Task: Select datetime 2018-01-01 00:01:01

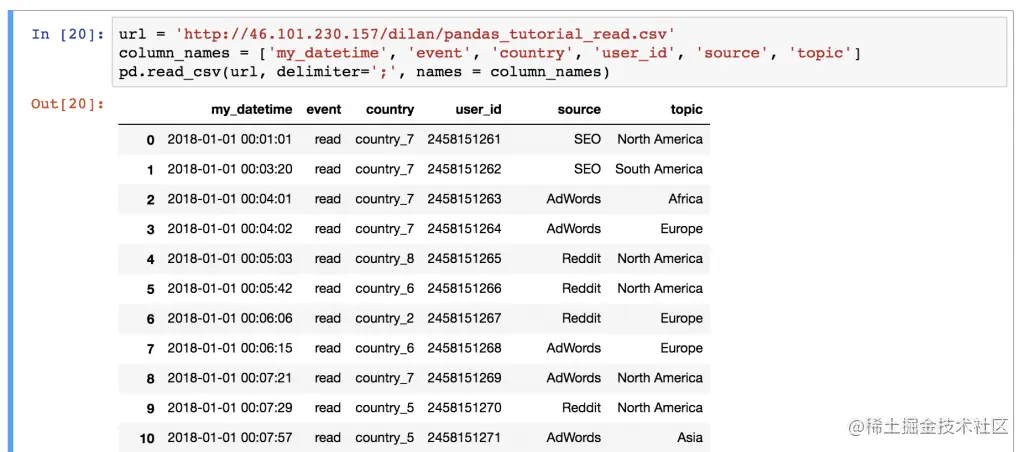Action: (x=230, y=139)
